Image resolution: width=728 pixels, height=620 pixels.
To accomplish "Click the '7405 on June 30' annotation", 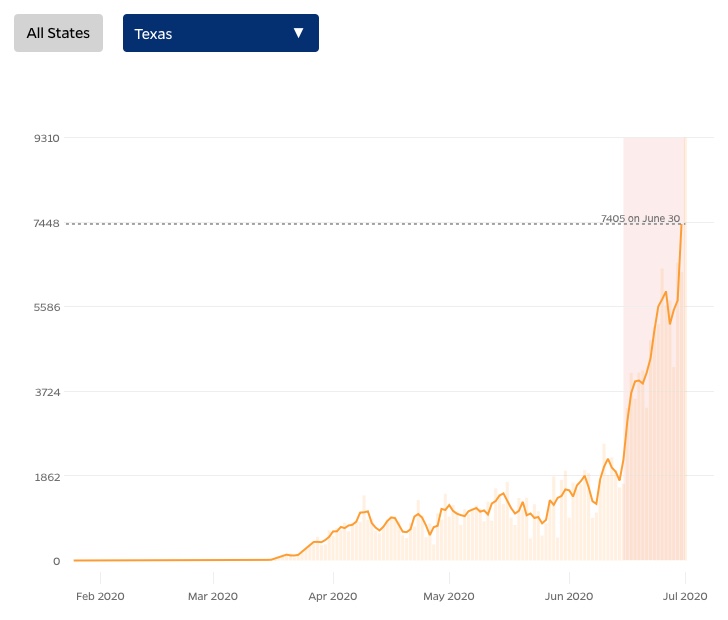I will (x=640, y=218).
